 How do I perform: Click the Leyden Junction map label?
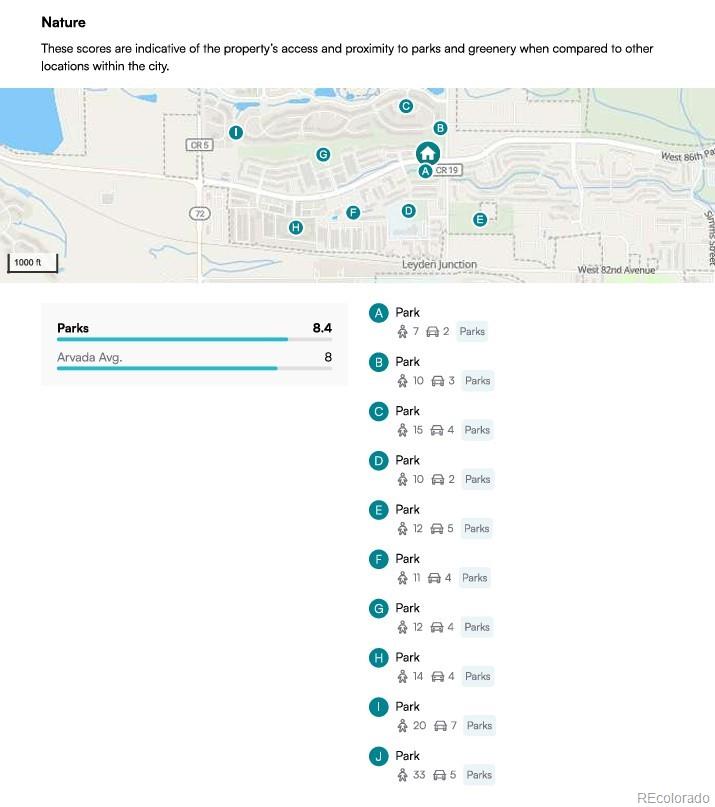point(439,265)
